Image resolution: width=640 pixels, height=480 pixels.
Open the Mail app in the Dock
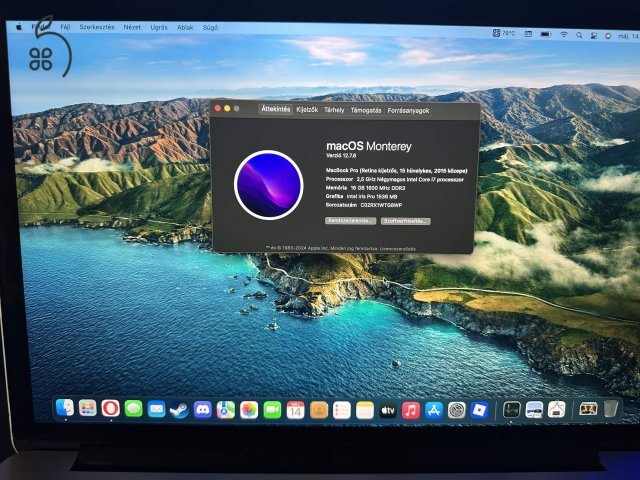coord(156,409)
